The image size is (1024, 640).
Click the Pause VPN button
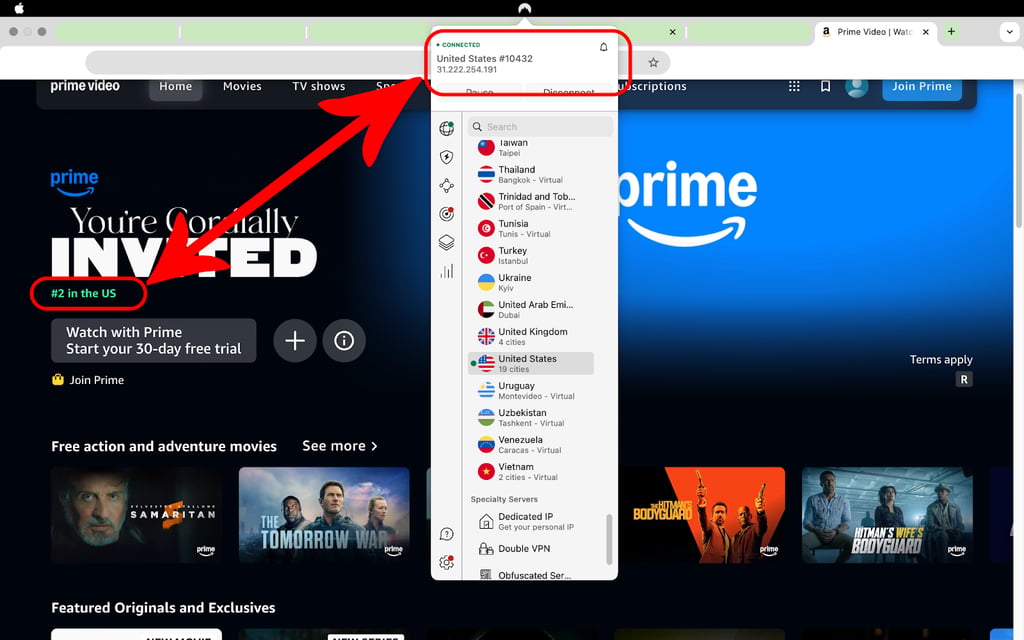point(479,92)
